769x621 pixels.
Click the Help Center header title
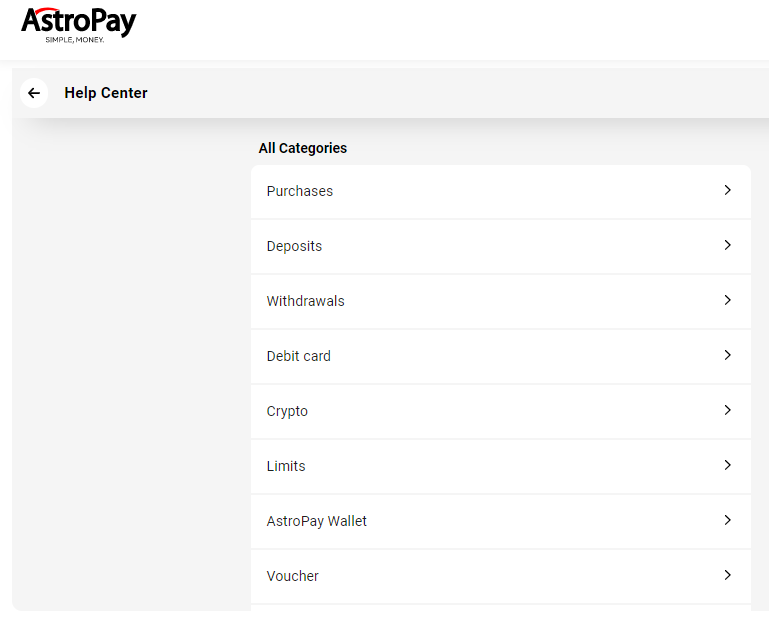tap(106, 93)
